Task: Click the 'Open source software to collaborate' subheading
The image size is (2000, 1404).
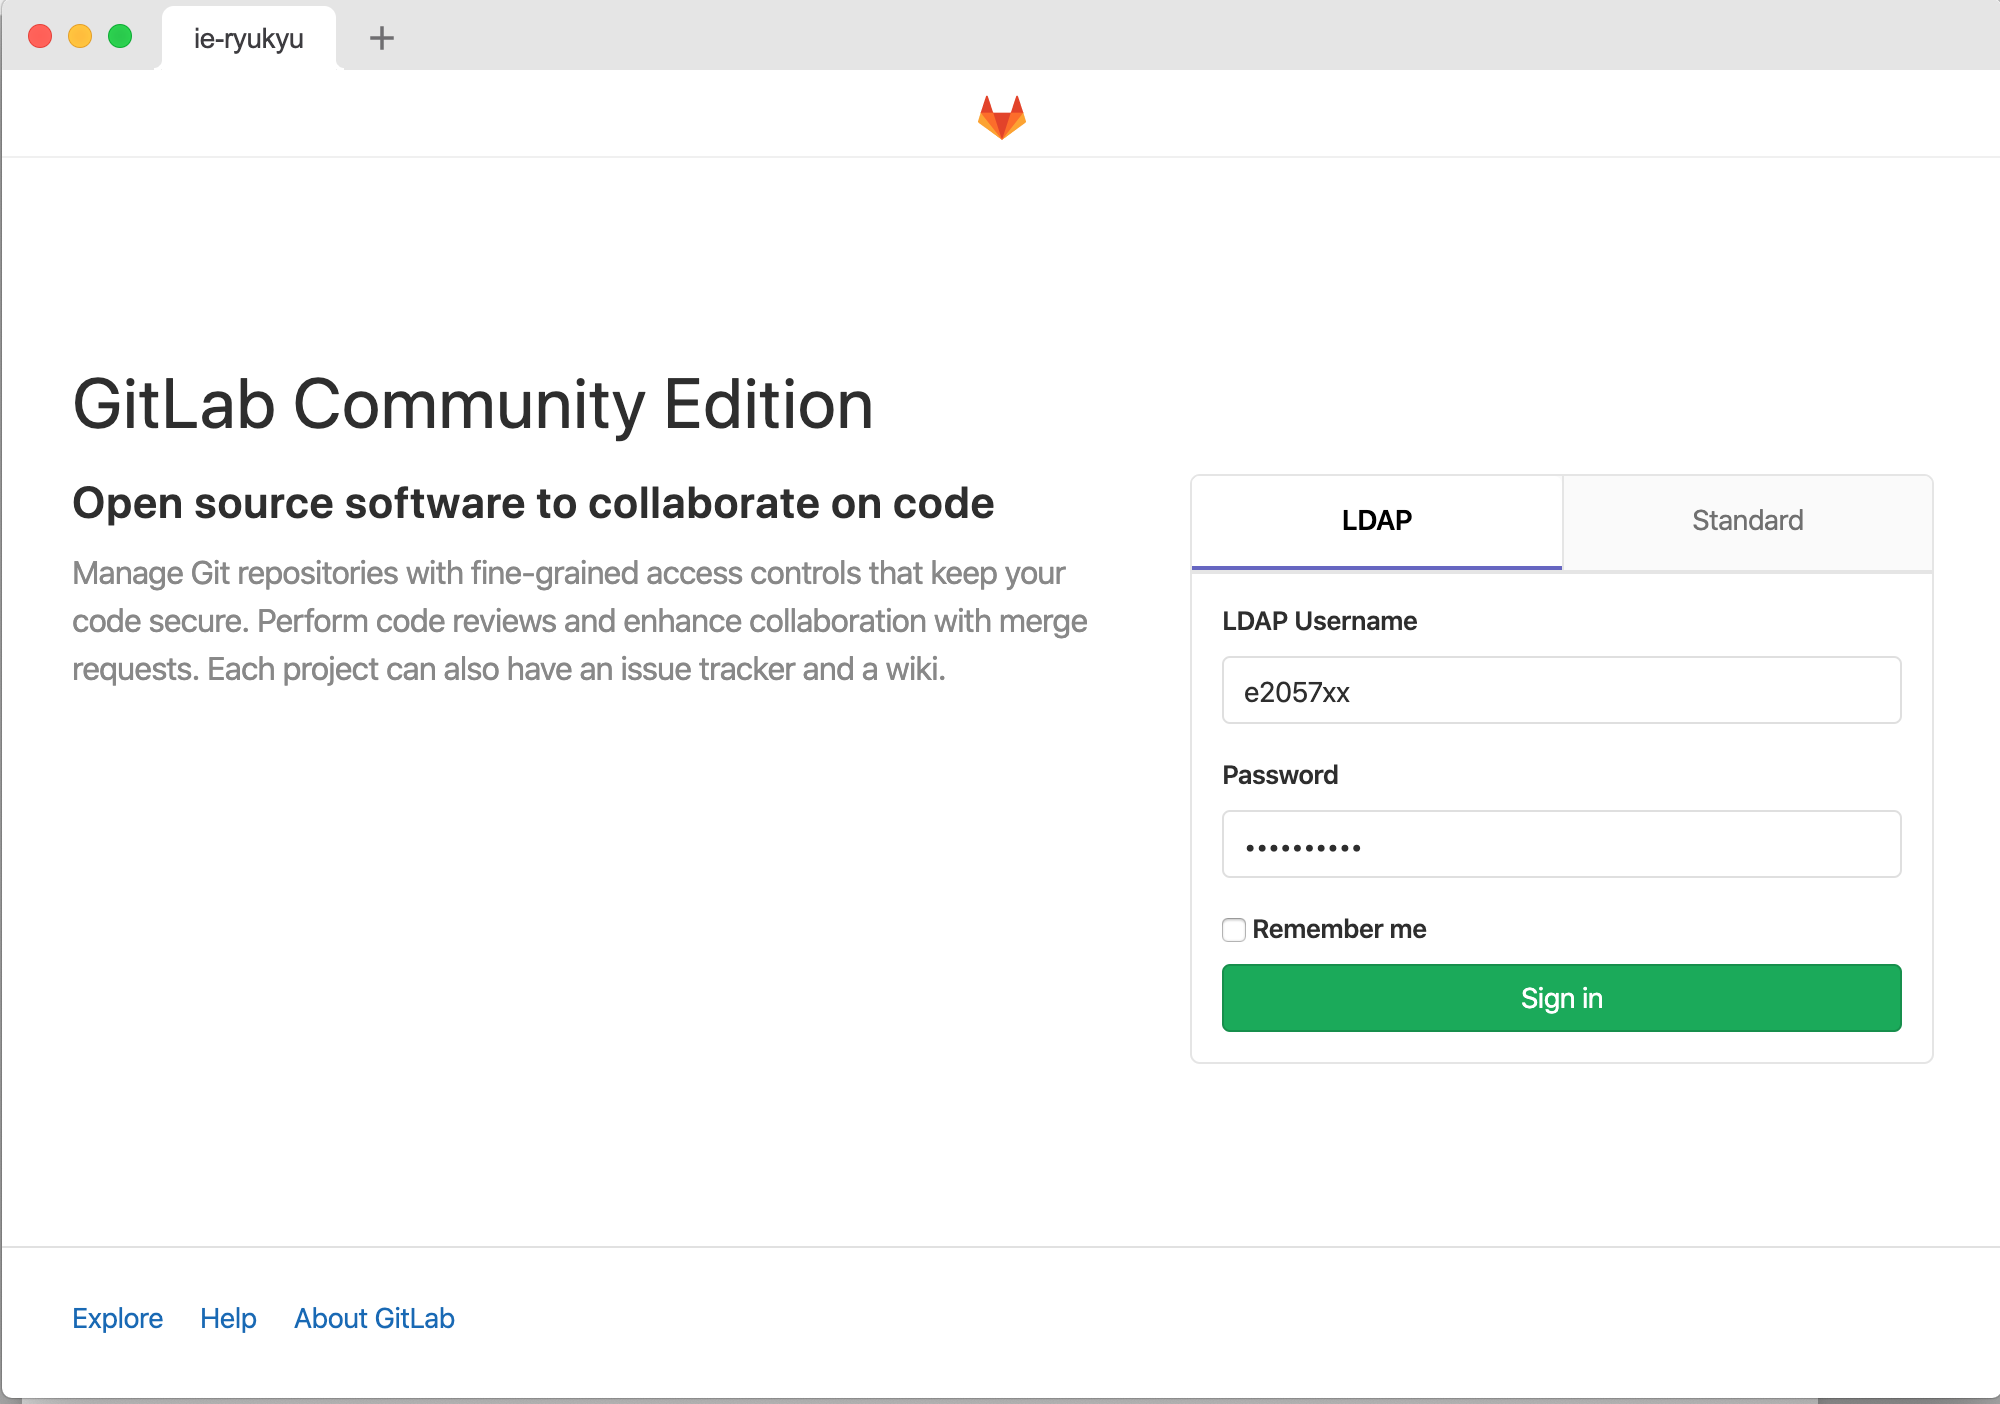Action: 533,503
